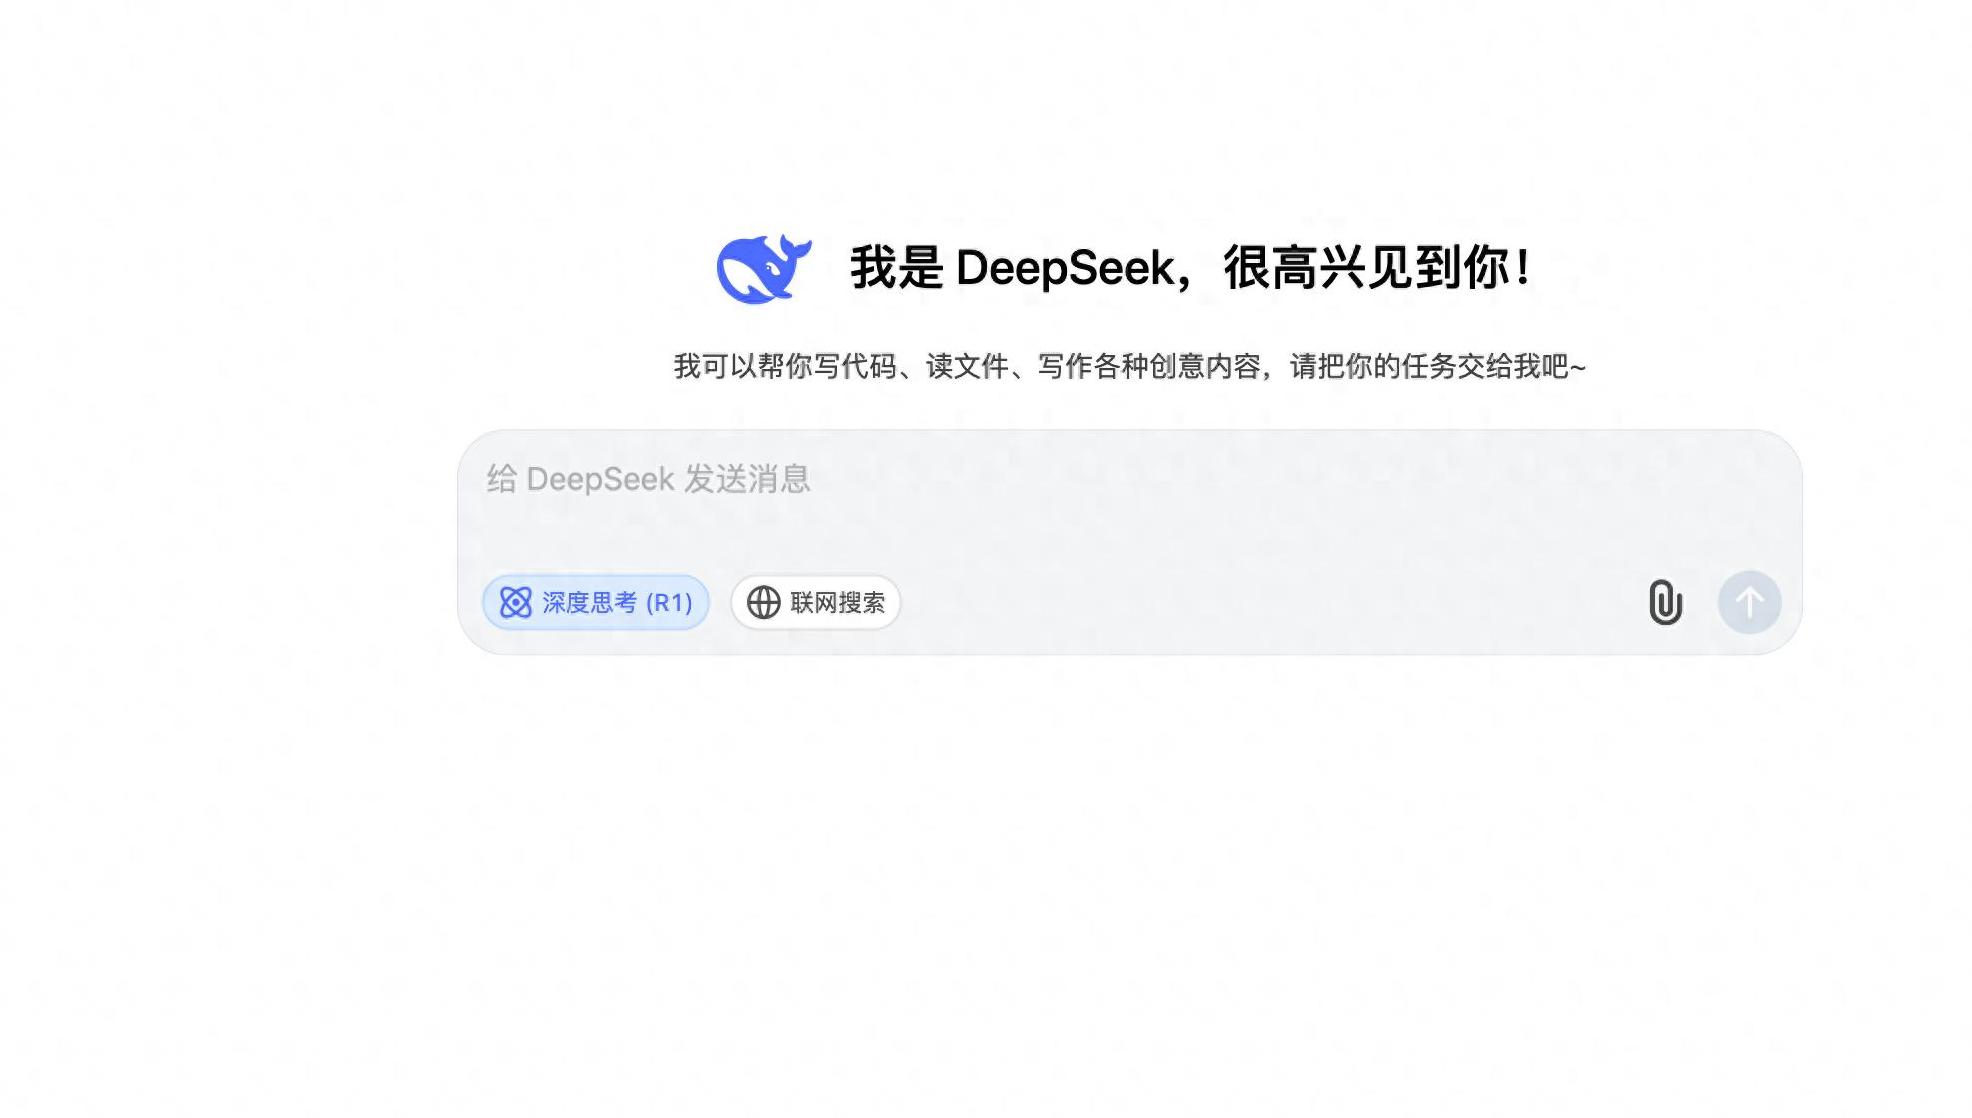
Task: Click the 联网搜索 label text
Action: [x=838, y=602]
